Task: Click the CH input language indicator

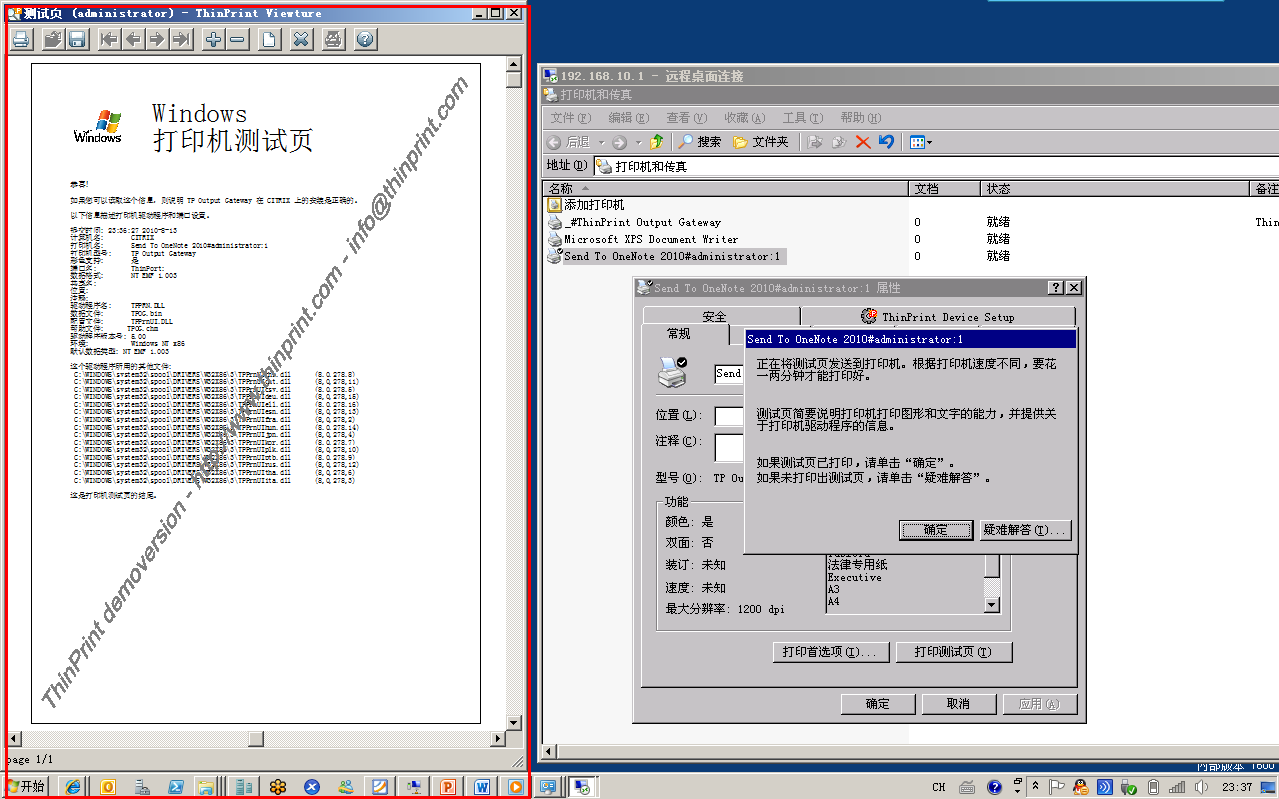Action: (x=939, y=787)
